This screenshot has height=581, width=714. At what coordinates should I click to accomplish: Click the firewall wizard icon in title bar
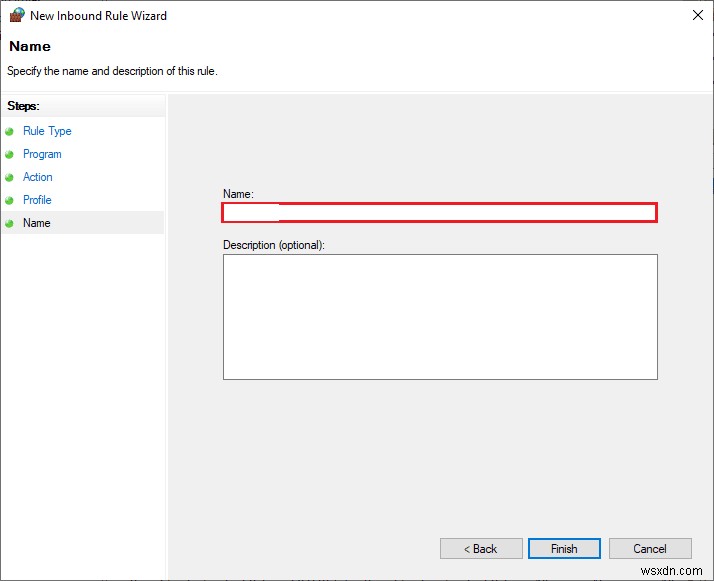pyautogui.click(x=16, y=16)
